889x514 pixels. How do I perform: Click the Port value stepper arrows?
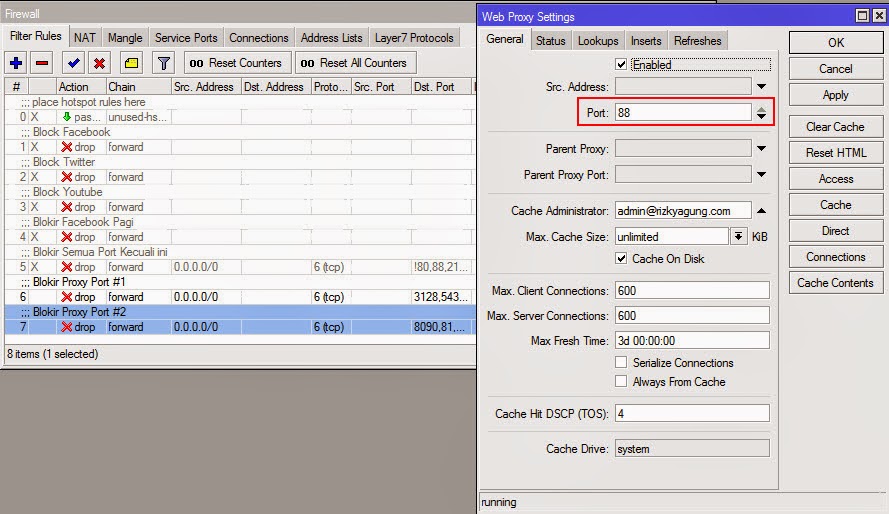[x=761, y=113]
